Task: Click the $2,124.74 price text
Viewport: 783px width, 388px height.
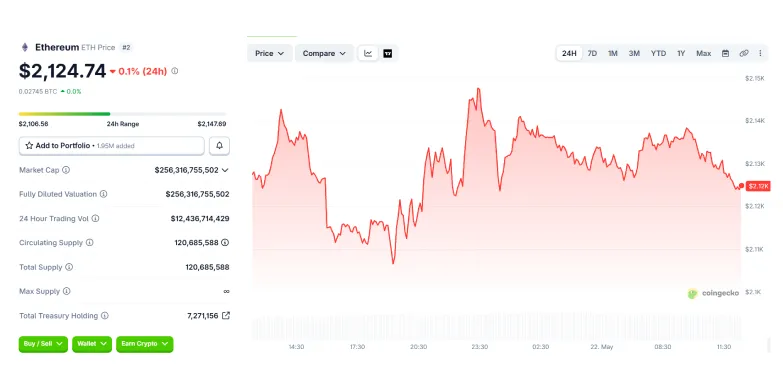Action: pos(62,71)
